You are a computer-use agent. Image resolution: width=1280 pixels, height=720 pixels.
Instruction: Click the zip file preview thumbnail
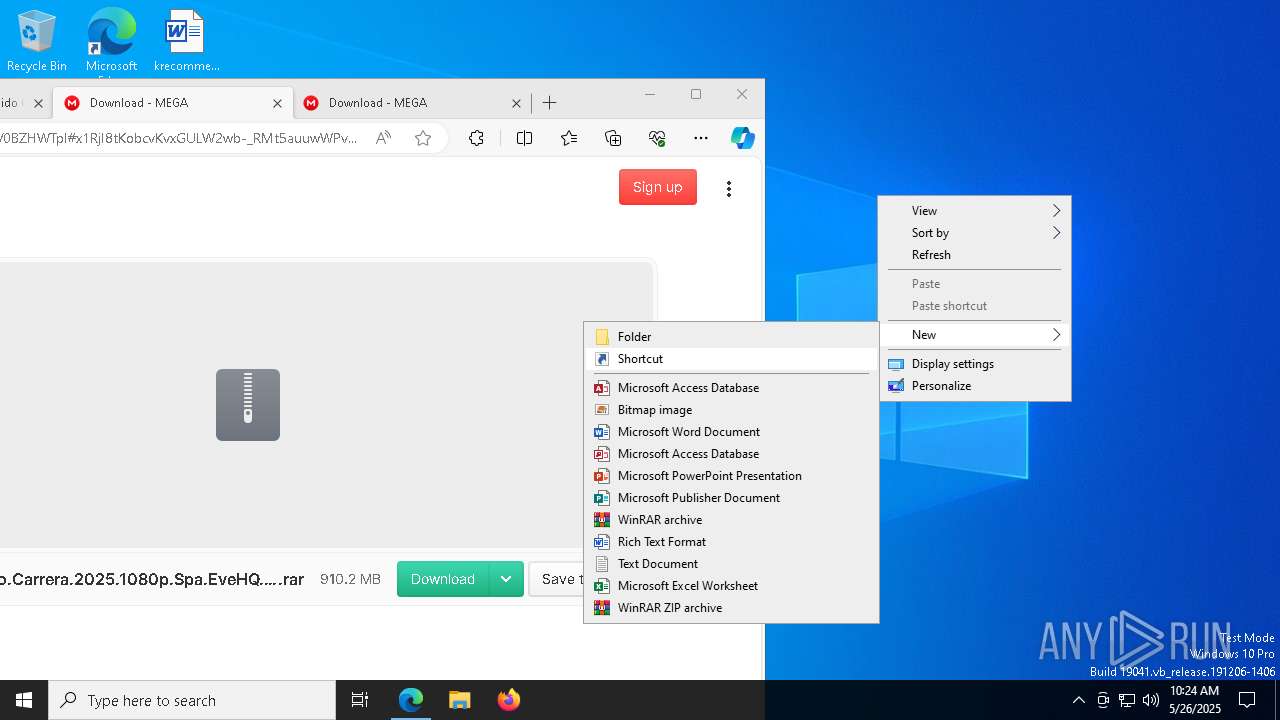point(248,405)
